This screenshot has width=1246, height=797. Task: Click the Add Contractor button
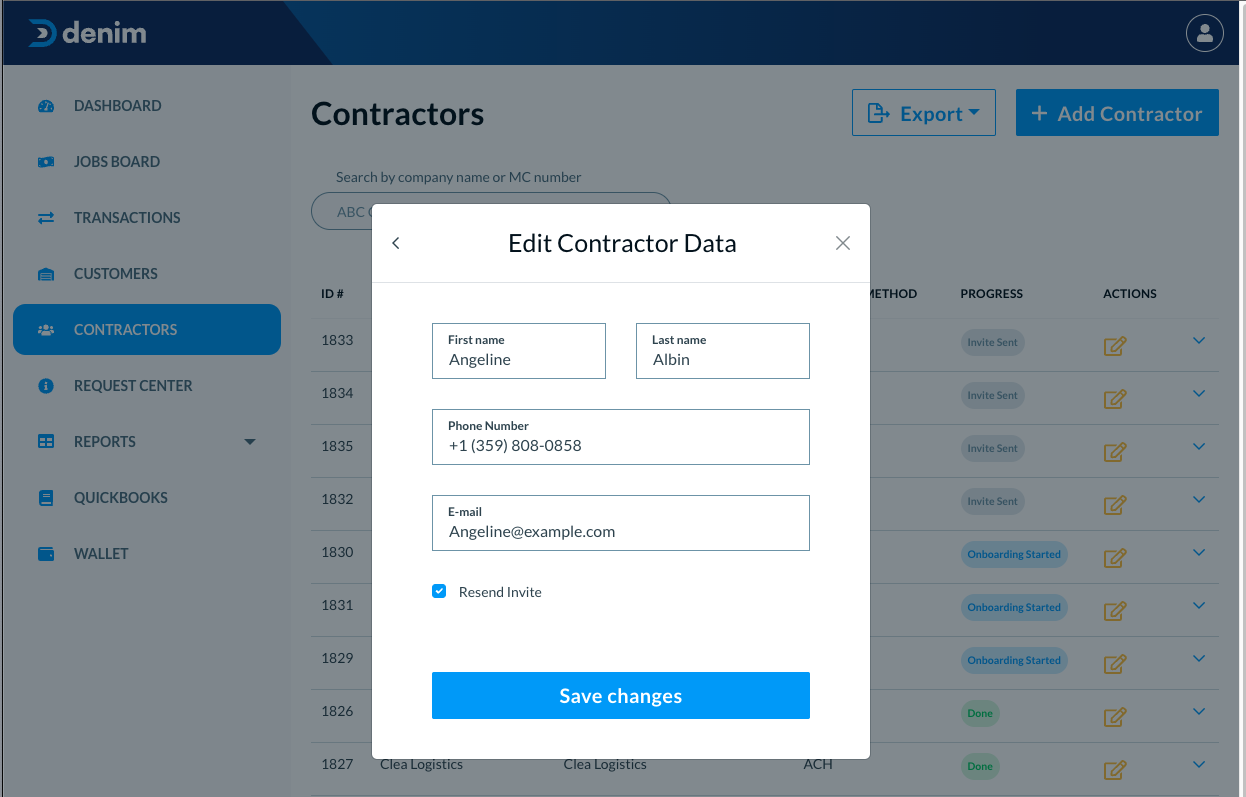1116,113
